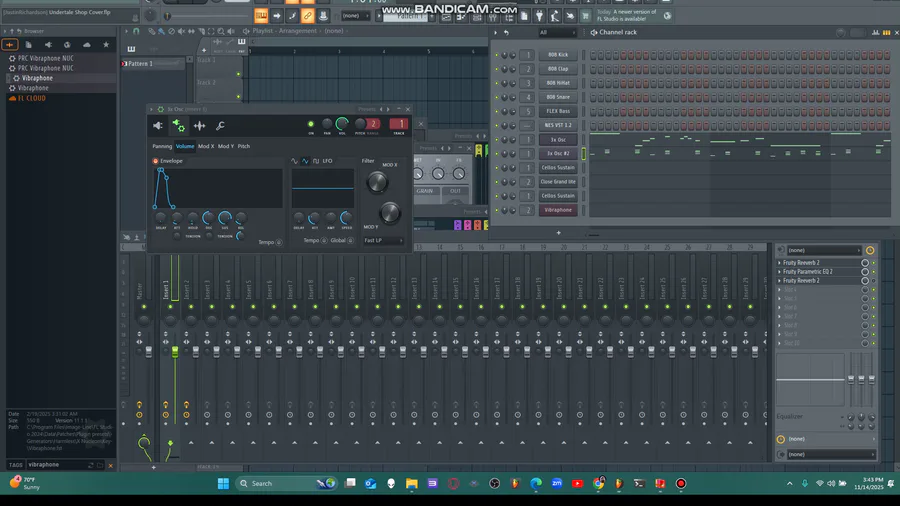Open Windows Start menu
Screen dimensions: 900x506
223,484
